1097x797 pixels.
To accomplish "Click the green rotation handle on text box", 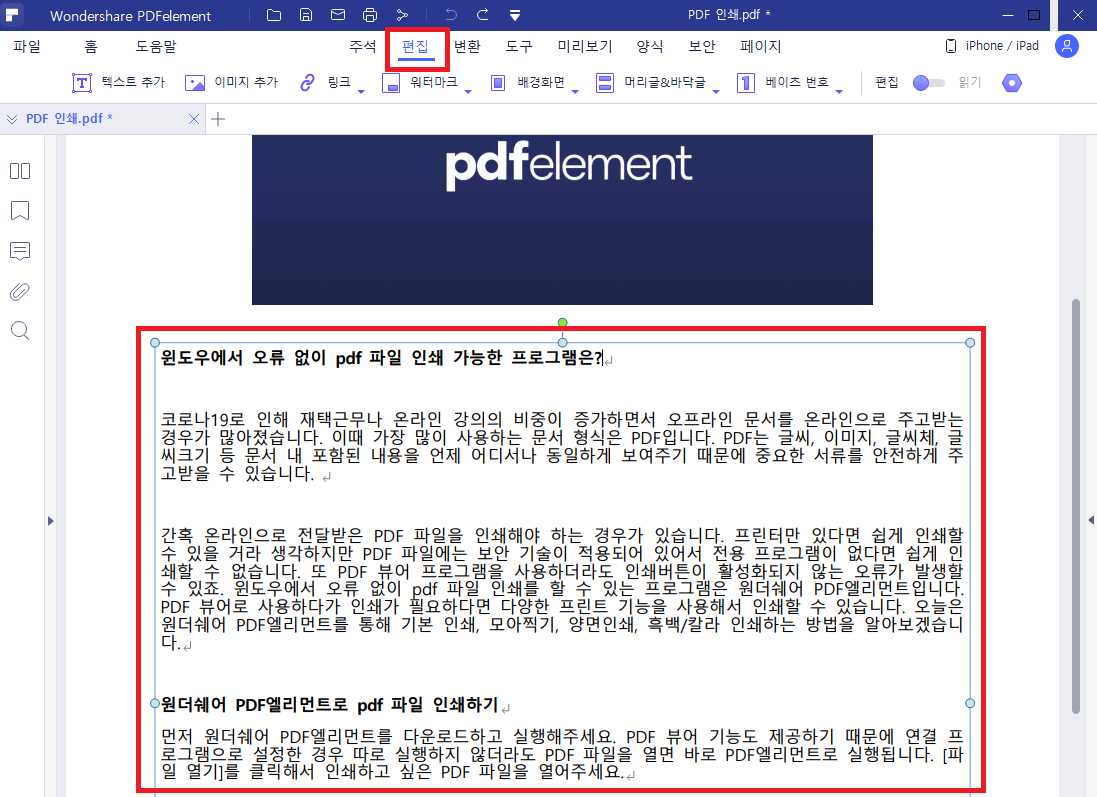I will click(562, 323).
